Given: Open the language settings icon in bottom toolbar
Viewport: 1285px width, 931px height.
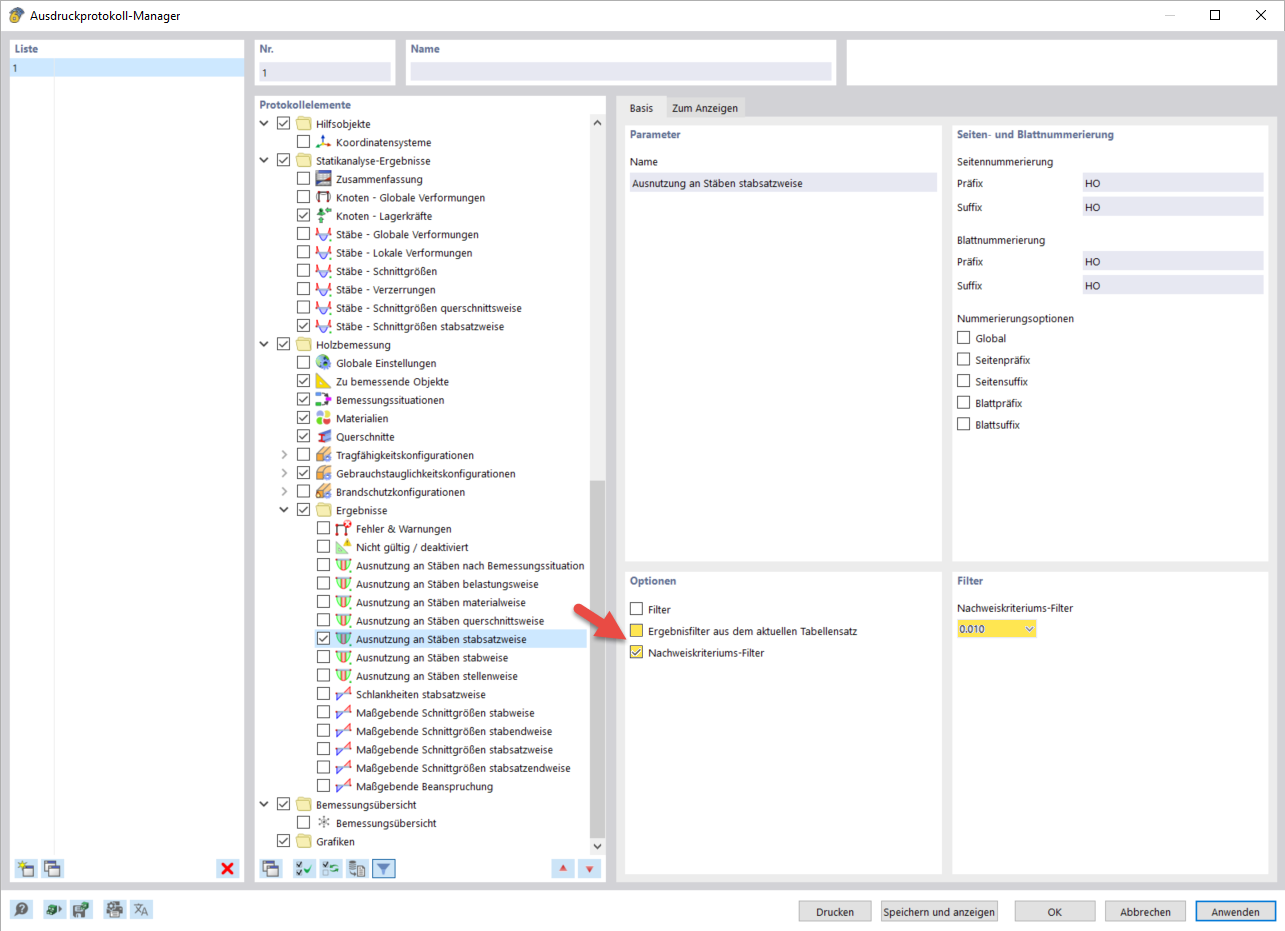Looking at the screenshot, I should [x=141, y=909].
